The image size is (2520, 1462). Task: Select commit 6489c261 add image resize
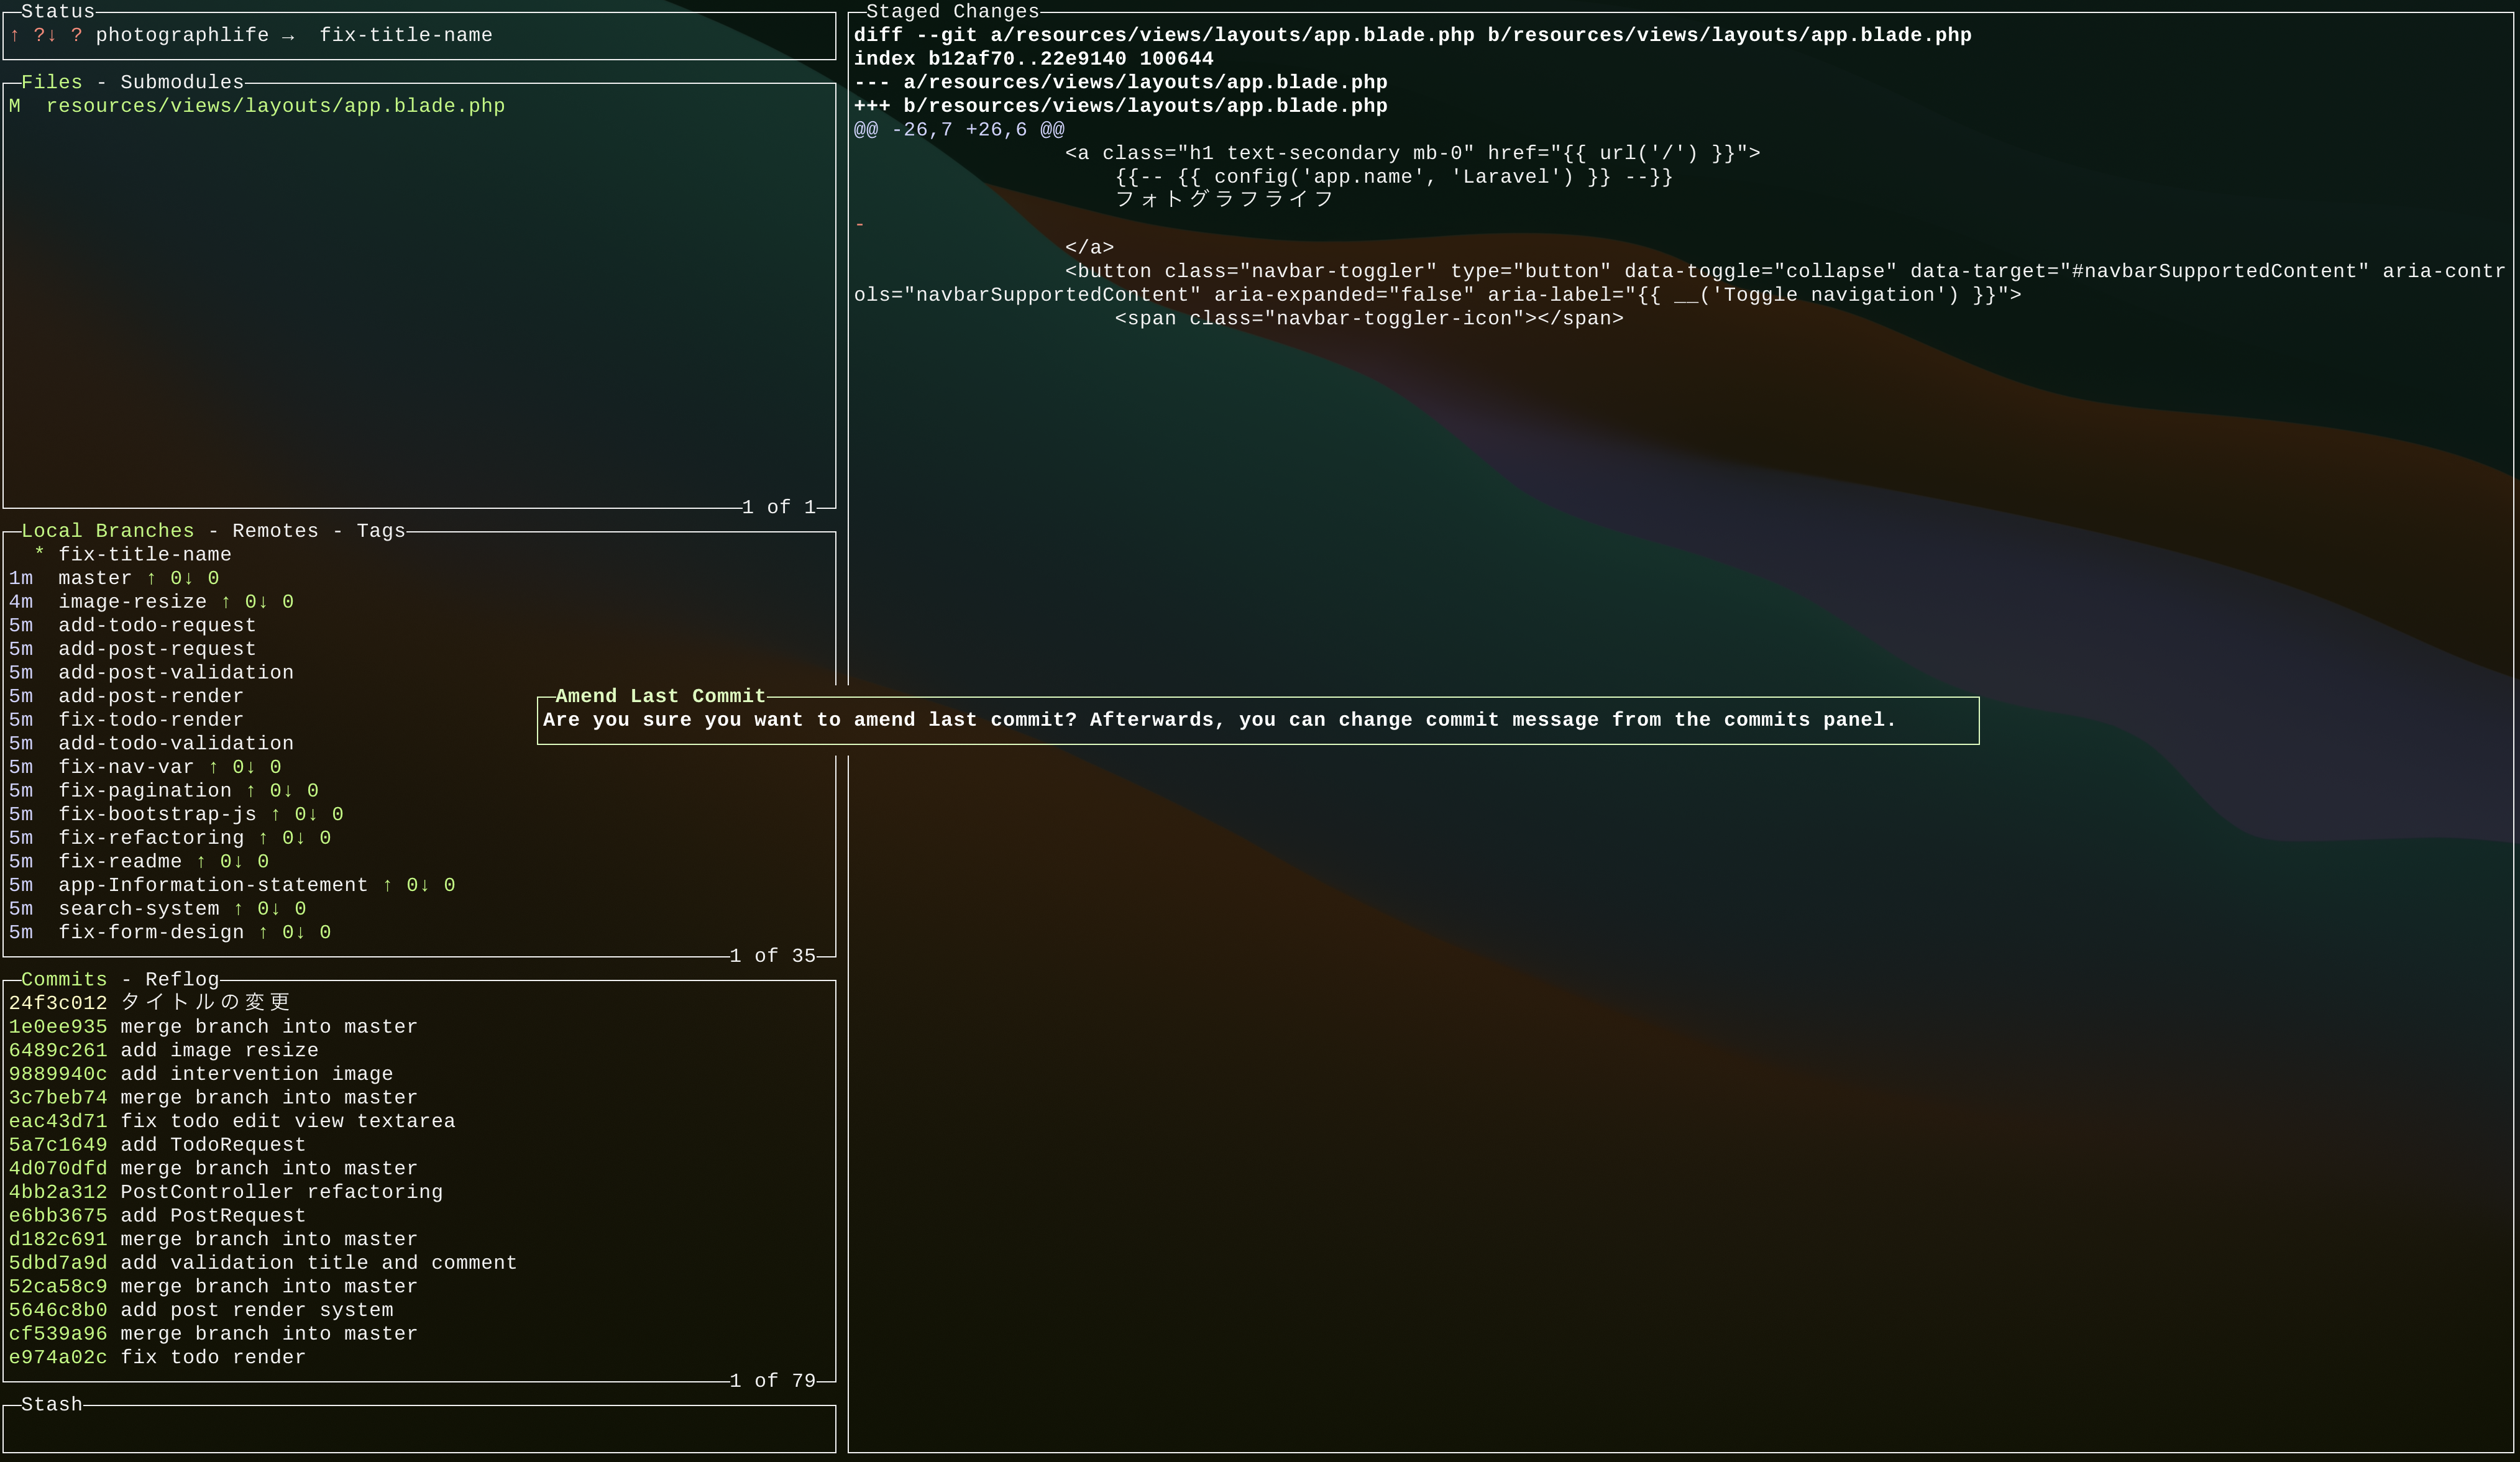point(163,1050)
